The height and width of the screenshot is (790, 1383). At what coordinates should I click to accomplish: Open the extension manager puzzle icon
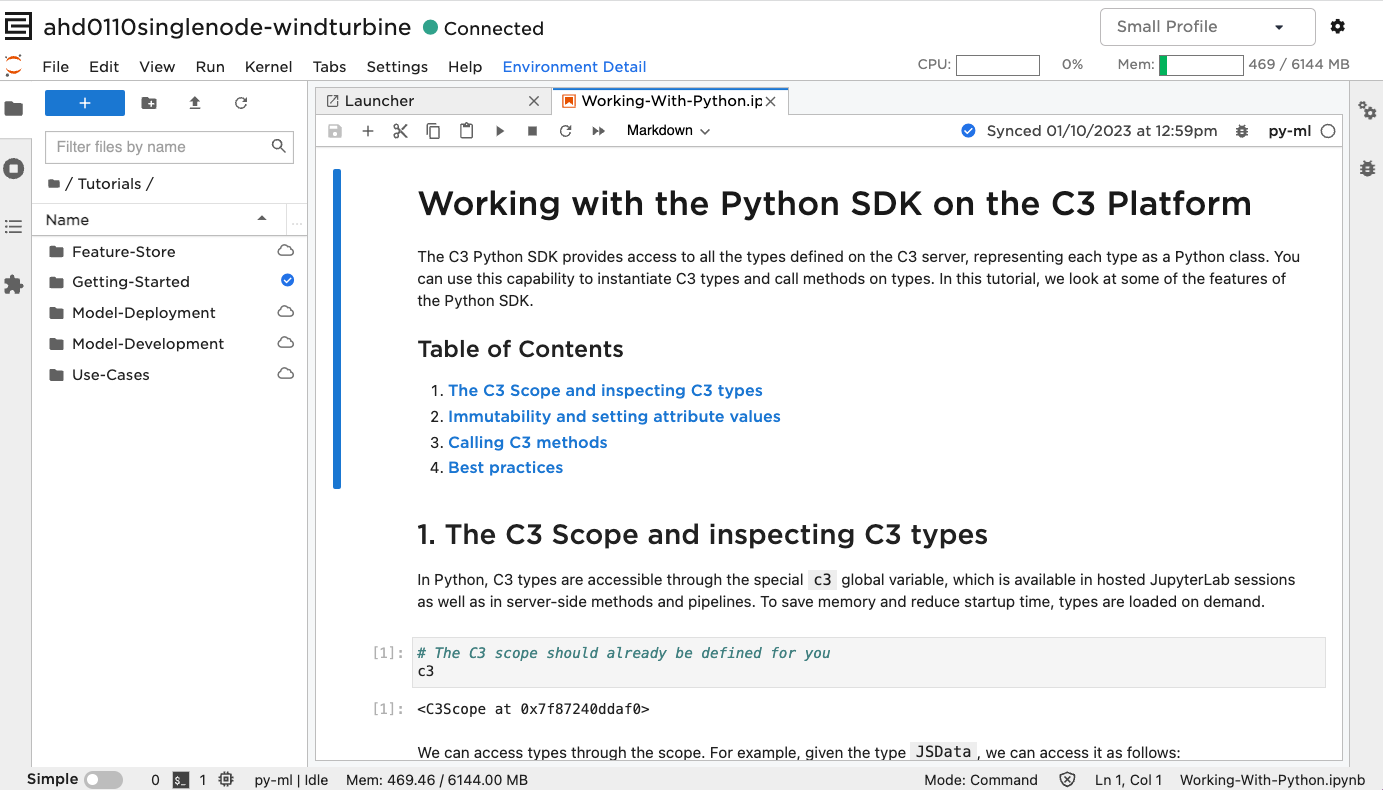pyautogui.click(x=14, y=285)
